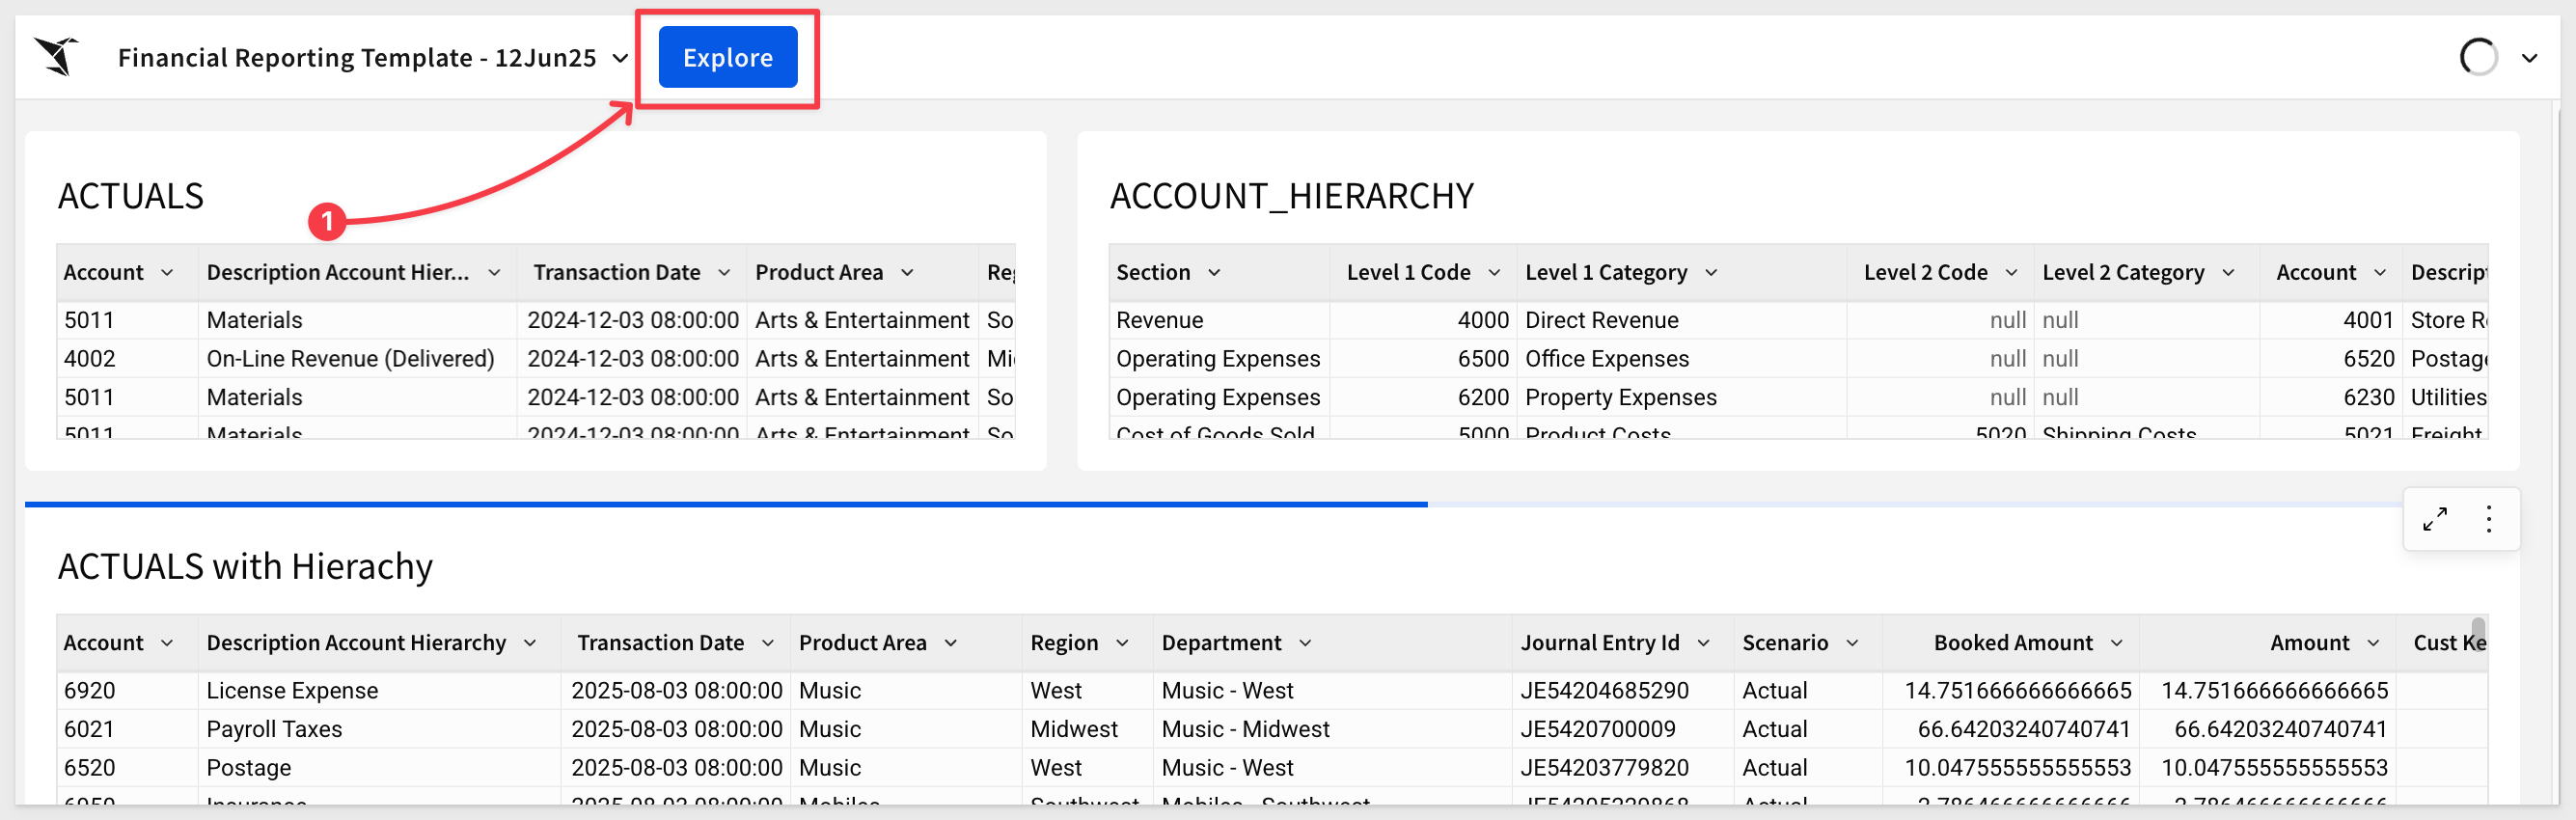Viewport: 2576px width, 820px height.
Task: Select the ACCOUNT_HIERARCHY table title
Action: pyautogui.click(x=1292, y=196)
